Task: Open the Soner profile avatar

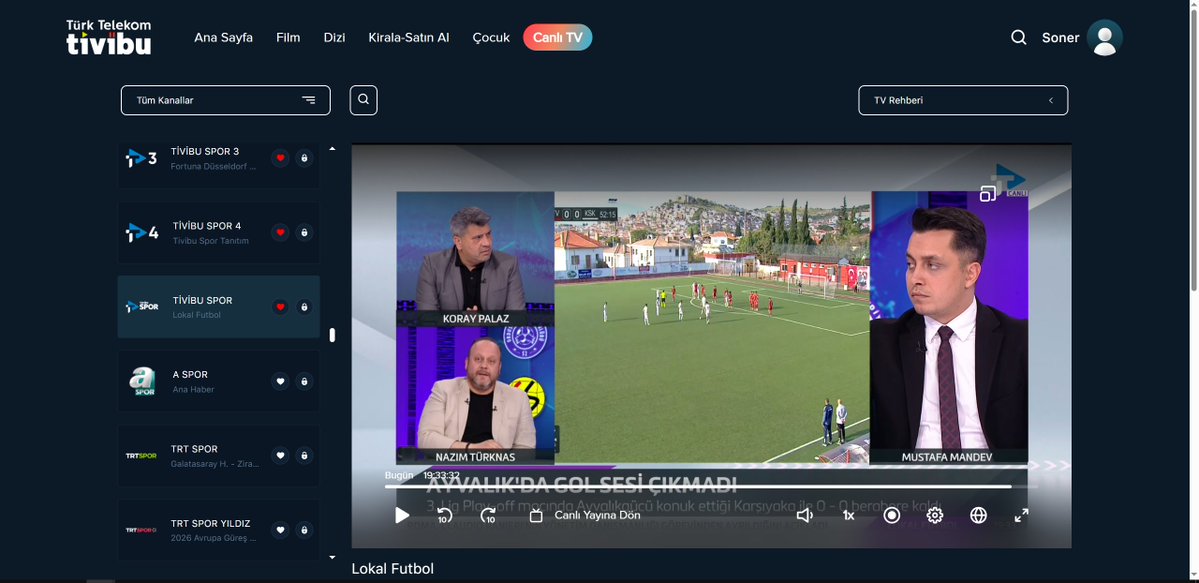Action: [x=1104, y=37]
